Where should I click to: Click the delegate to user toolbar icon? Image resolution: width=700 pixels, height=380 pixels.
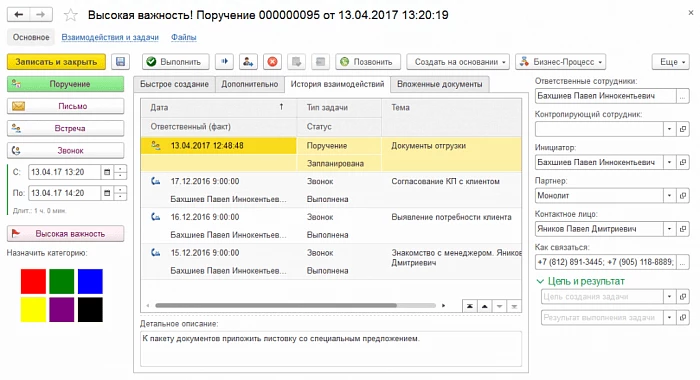click(248, 62)
